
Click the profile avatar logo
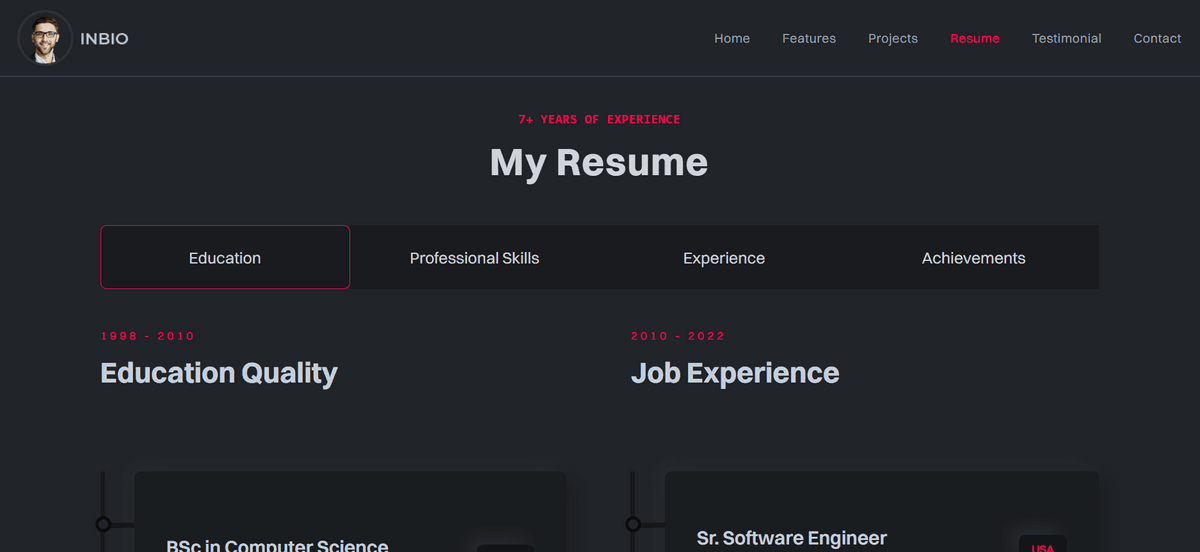click(45, 38)
